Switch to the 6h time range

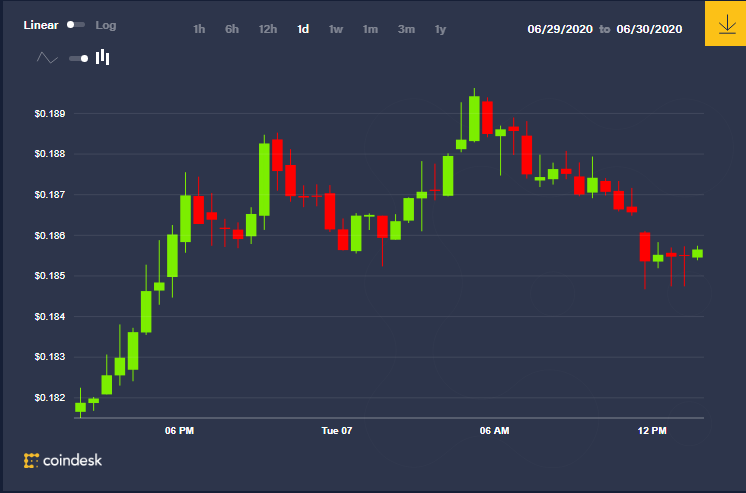[x=232, y=29]
